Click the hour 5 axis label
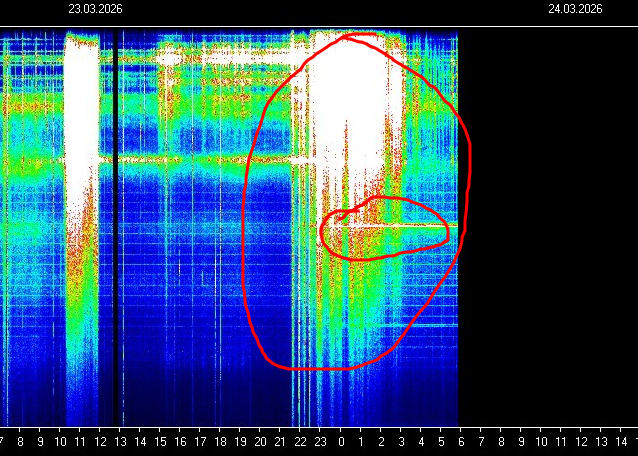638x456 pixels. click(441, 441)
